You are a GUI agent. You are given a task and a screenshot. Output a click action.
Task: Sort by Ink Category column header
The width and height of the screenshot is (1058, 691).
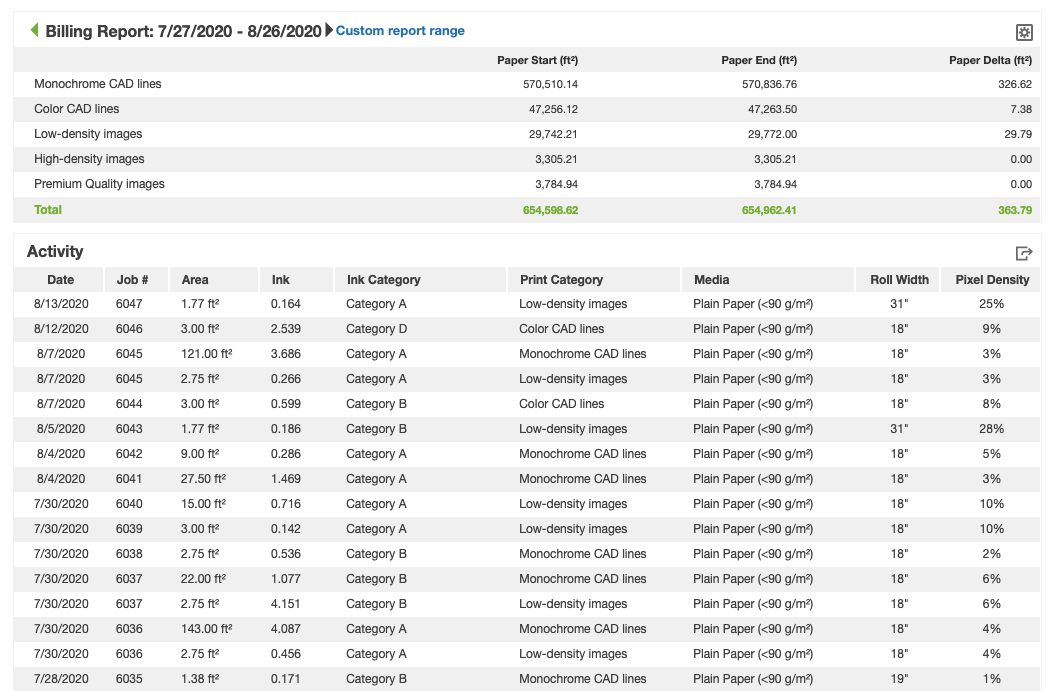(383, 280)
